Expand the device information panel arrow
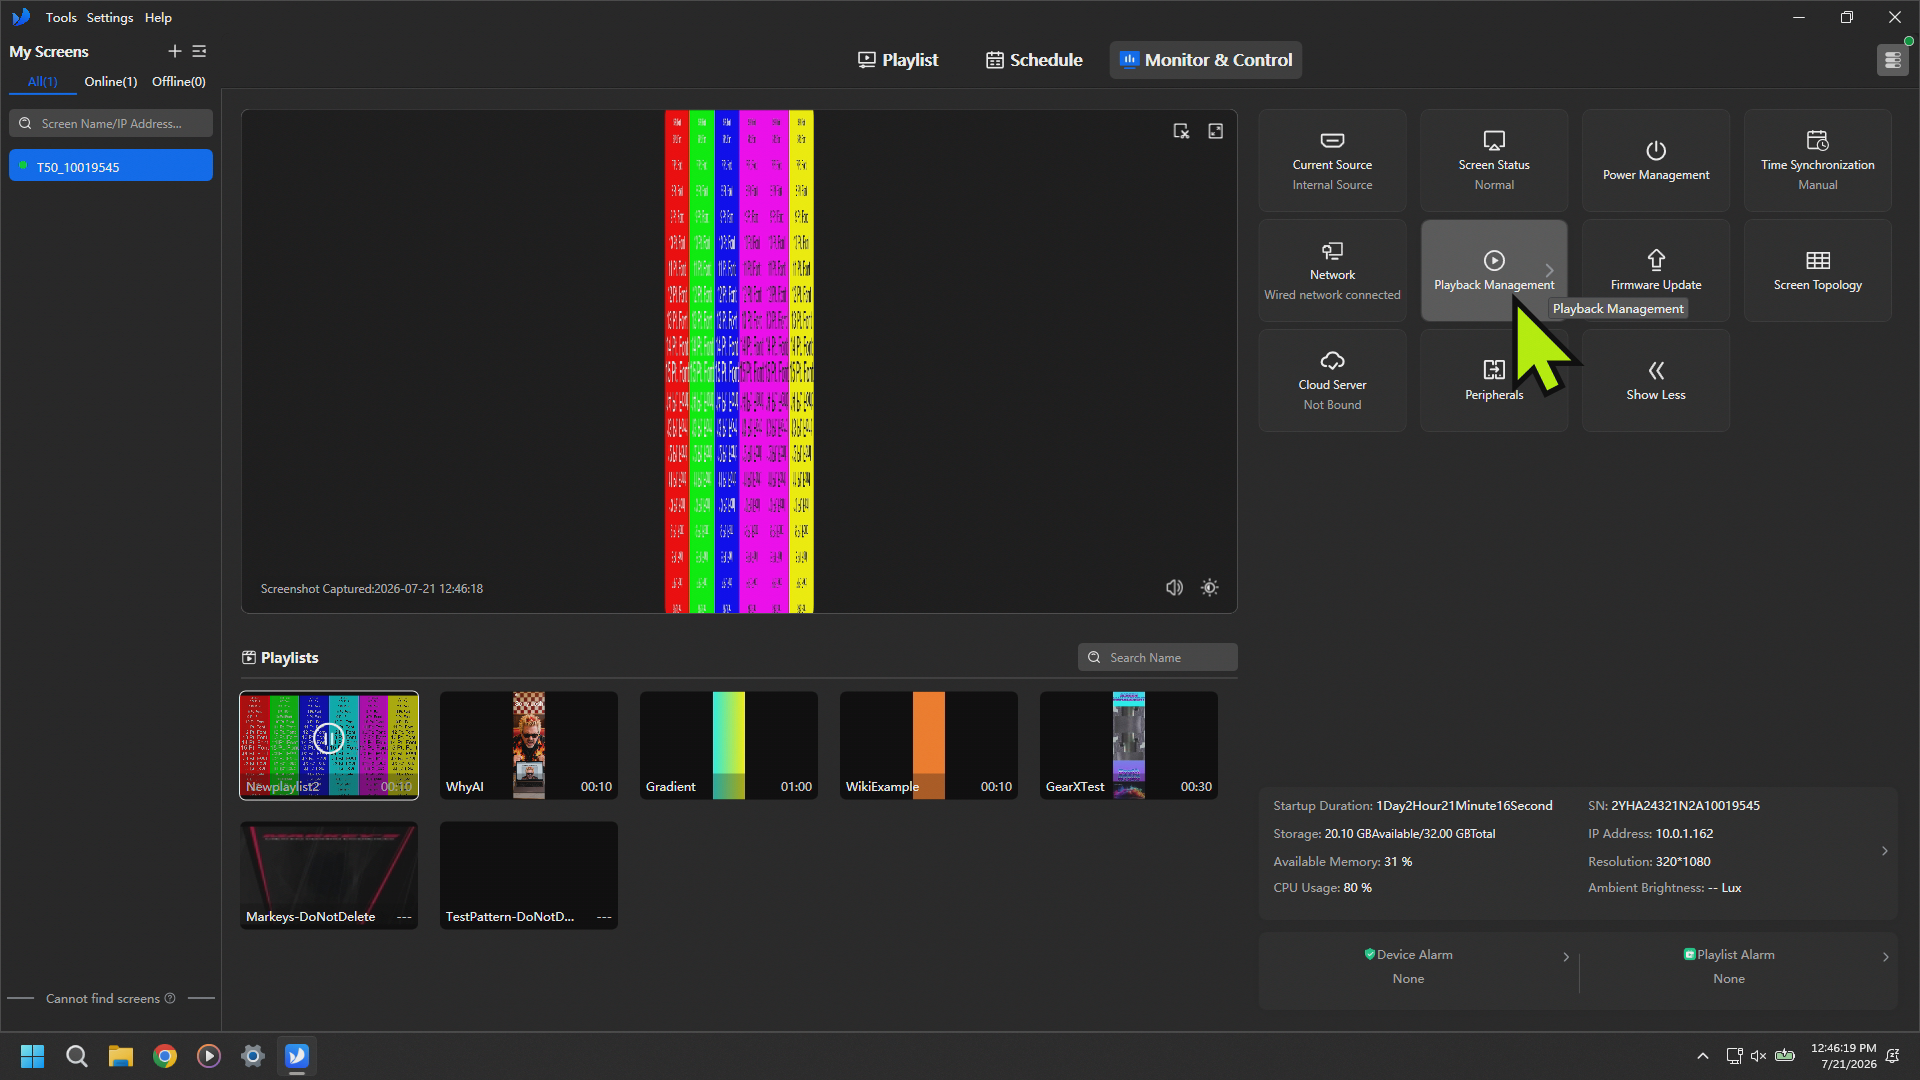The height and width of the screenshot is (1080, 1920). pos(1885,851)
